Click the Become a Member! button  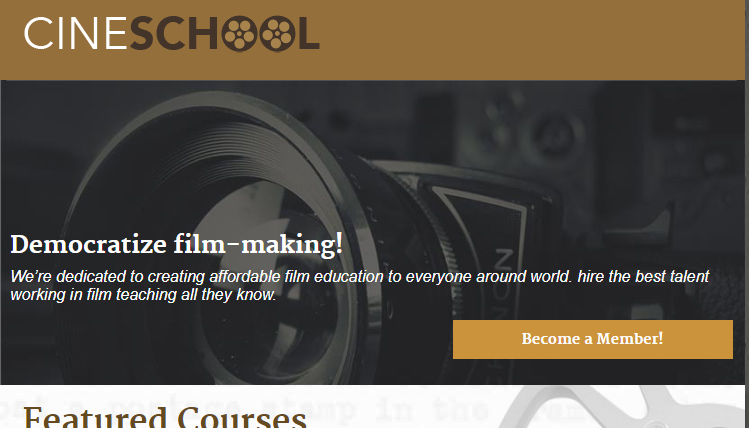click(592, 339)
